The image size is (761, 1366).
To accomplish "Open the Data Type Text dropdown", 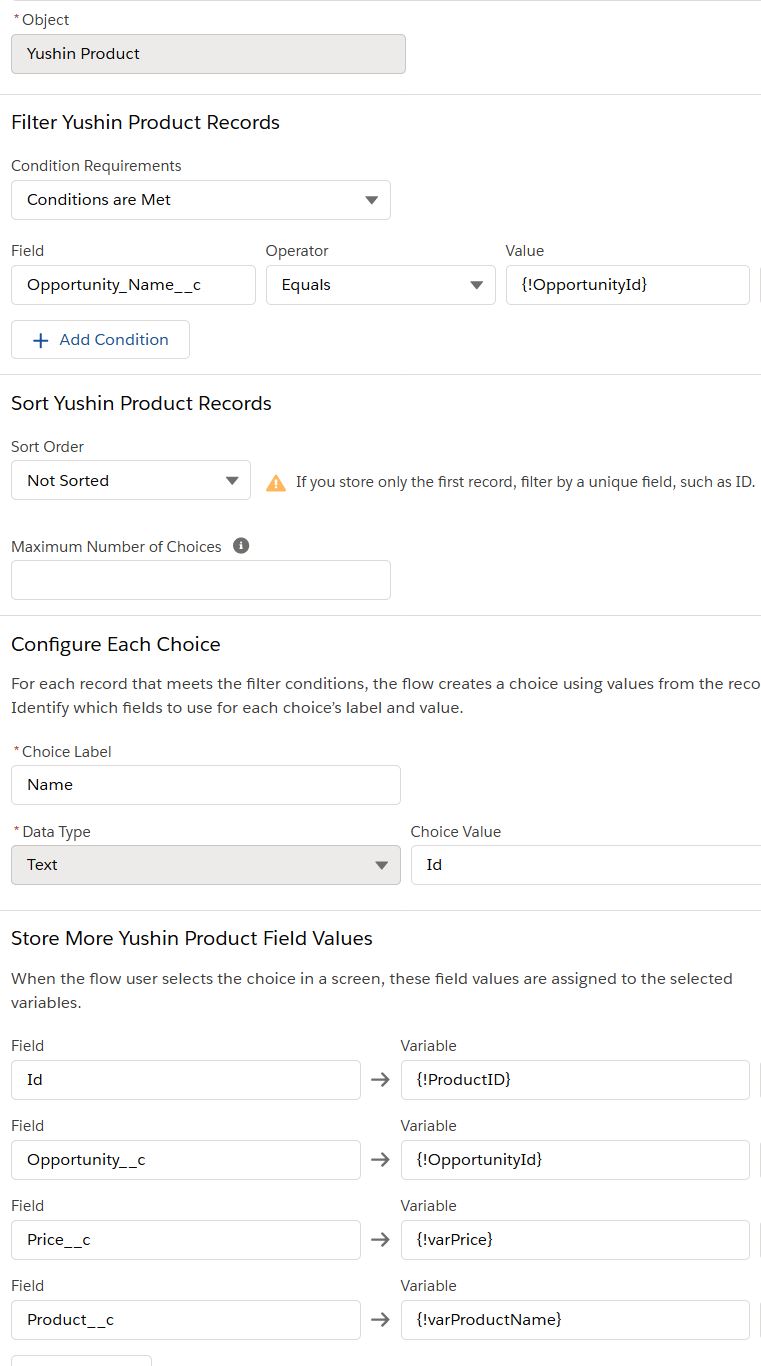I will point(205,865).
